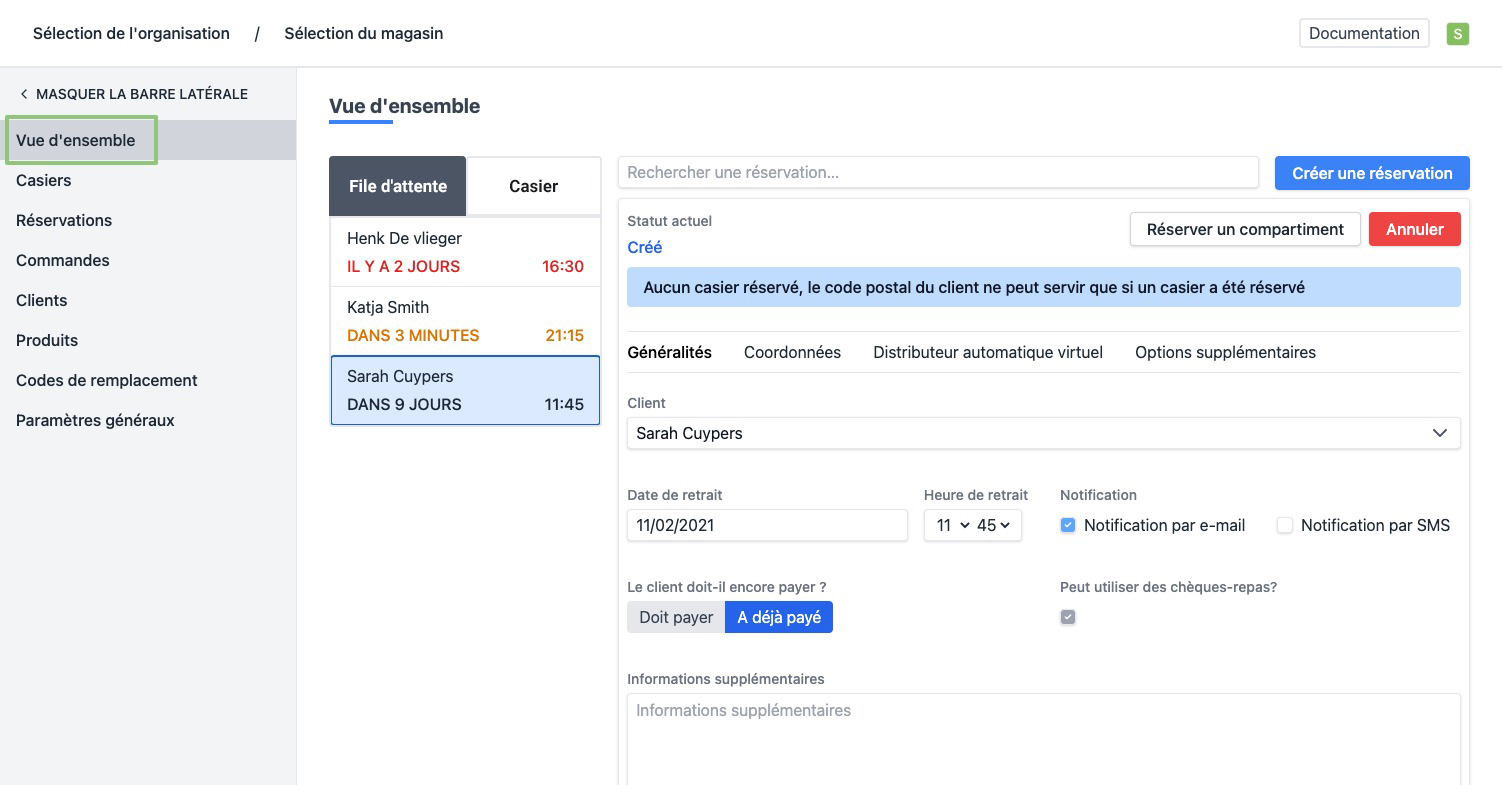1502x785 pixels.
Task: Switch to Distributeur automatique virtuel tab
Action: pos(987,352)
